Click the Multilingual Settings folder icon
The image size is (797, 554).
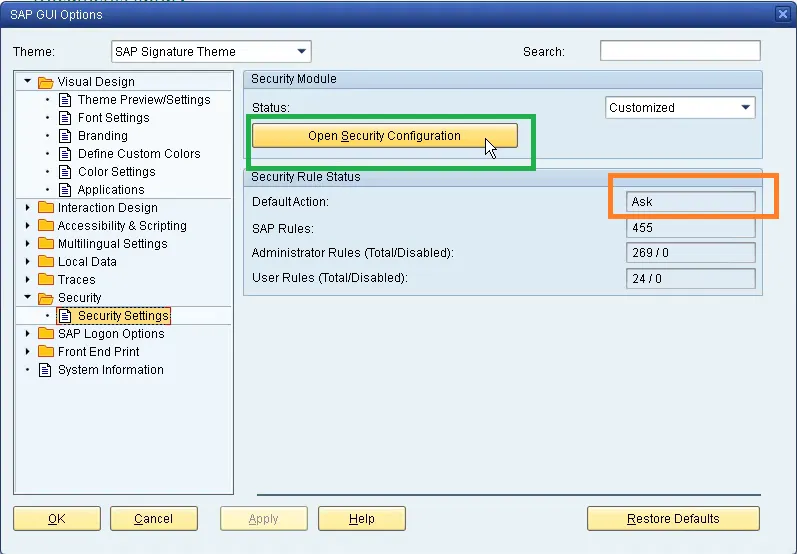(x=46, y=243)
